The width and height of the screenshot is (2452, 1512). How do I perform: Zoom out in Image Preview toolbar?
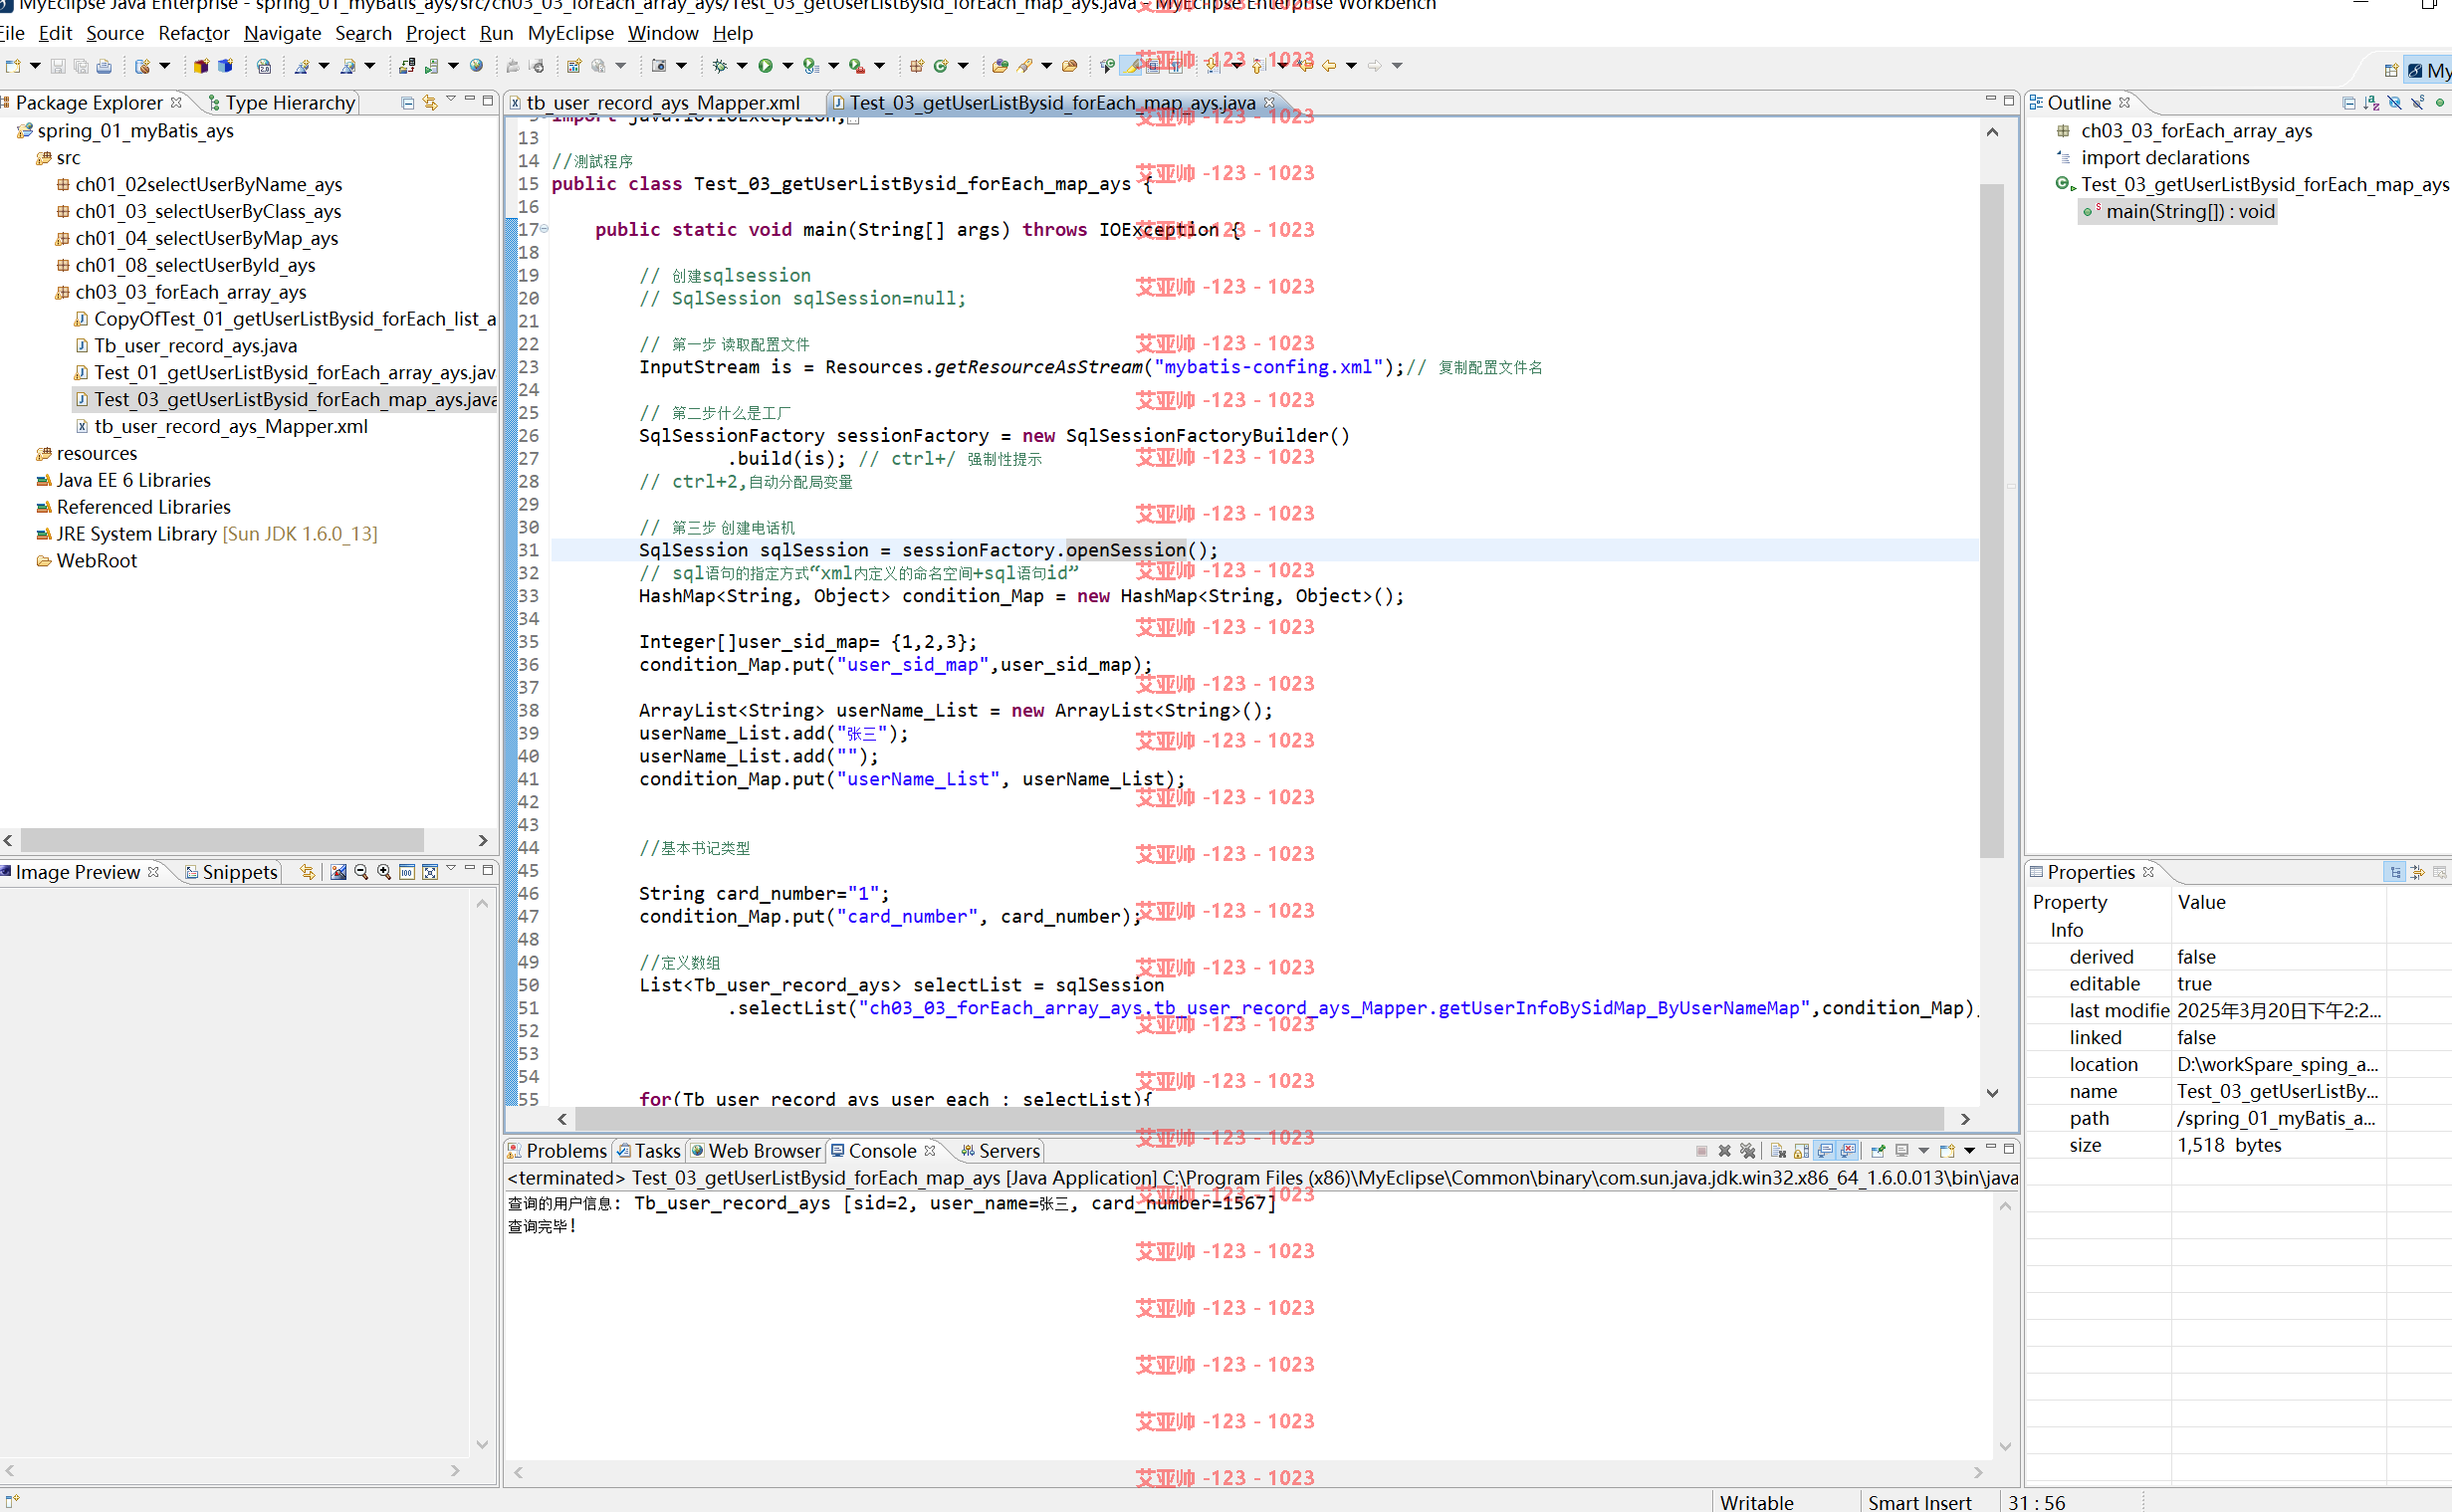[x=361, y=872]
